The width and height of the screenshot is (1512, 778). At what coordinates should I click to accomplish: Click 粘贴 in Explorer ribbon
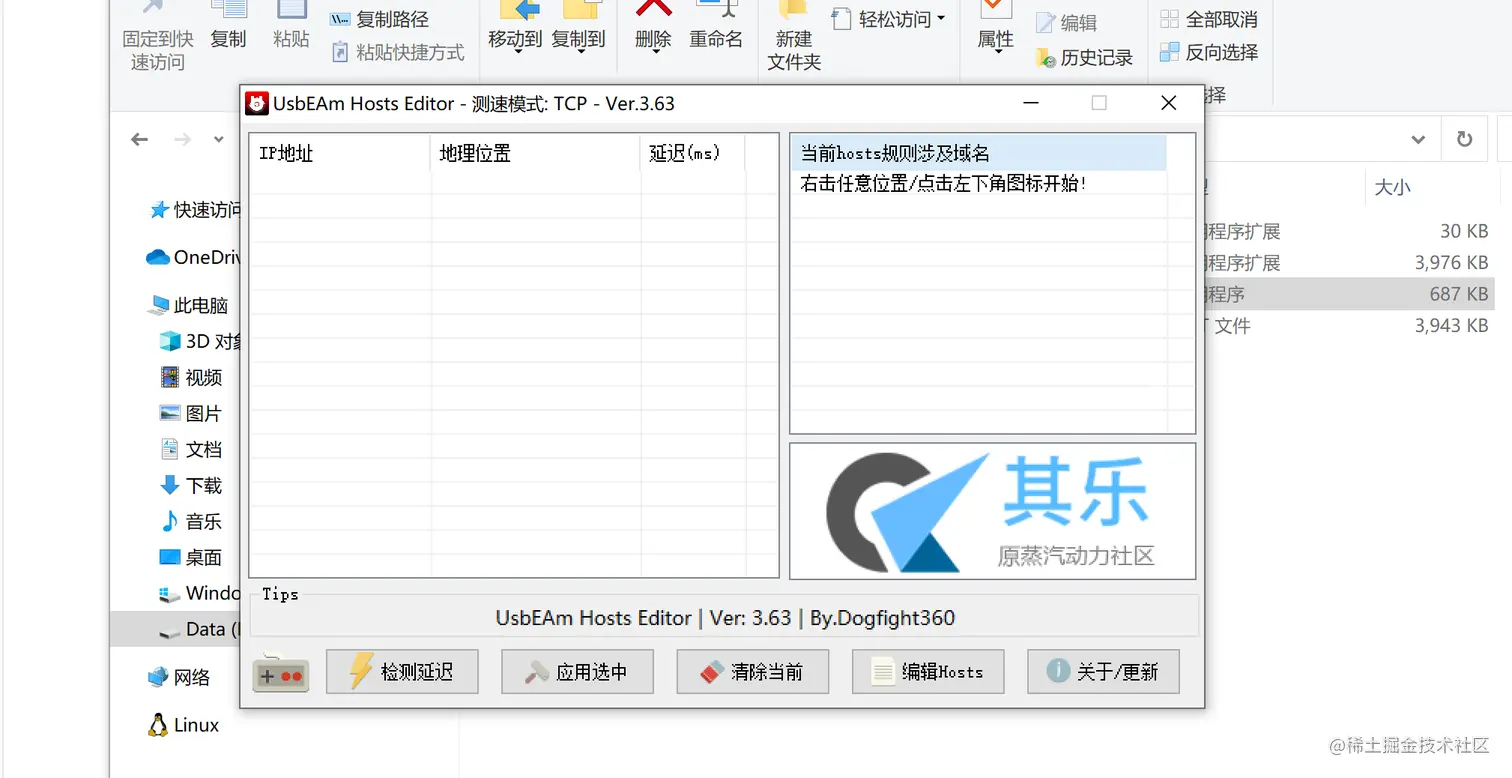click(291, 28)
